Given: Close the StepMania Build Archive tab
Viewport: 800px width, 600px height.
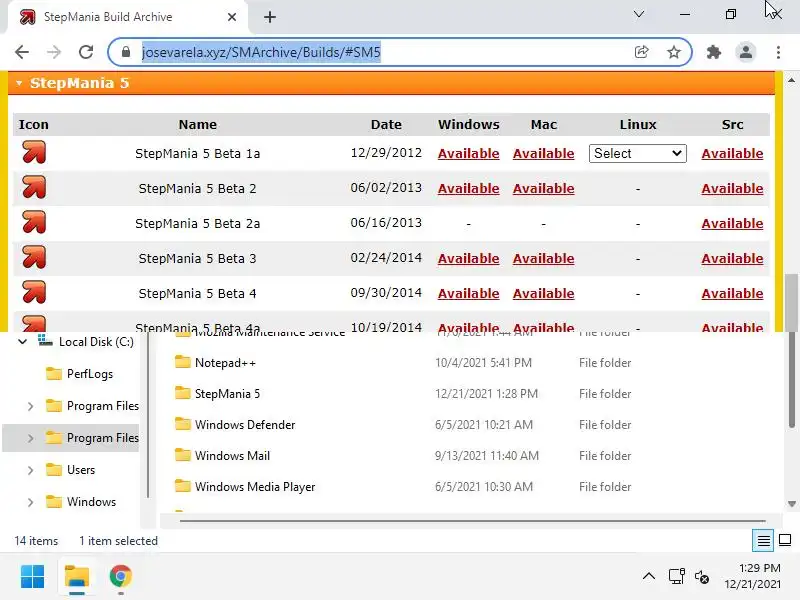Looking at the screenshot, I should 232,17.
